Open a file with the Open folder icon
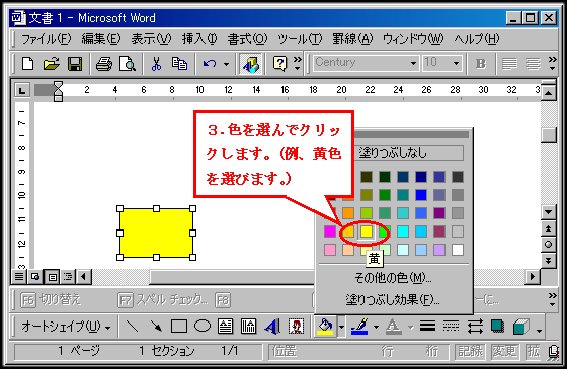Screen dimensions: 567x369 point(51,64)
